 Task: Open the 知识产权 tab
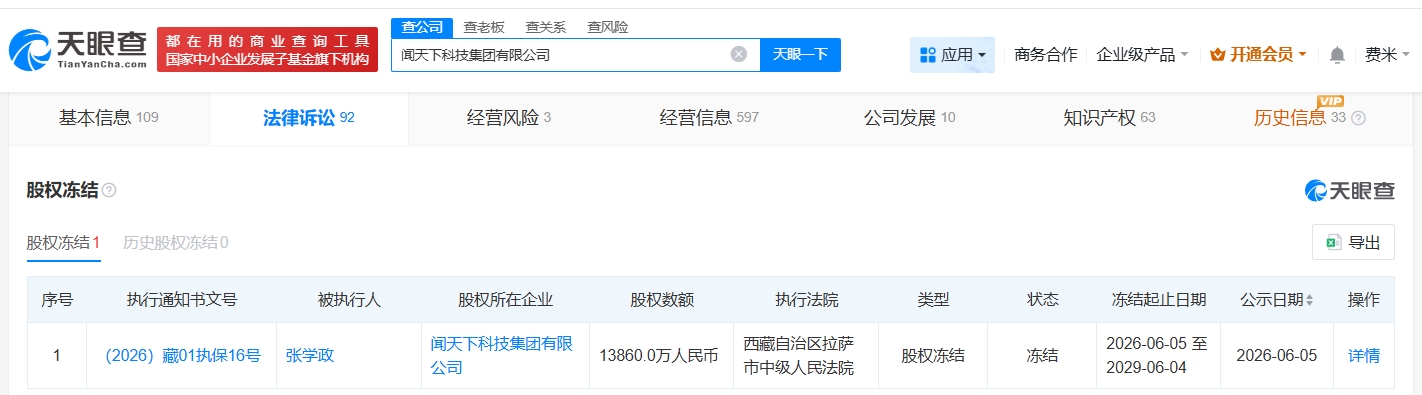[1109, 118]
